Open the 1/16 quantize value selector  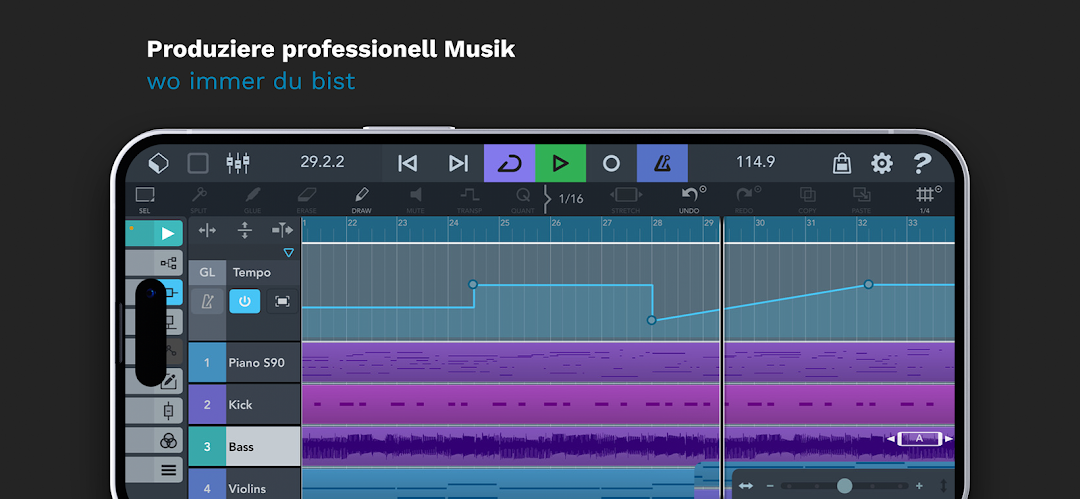coord(570,199)
